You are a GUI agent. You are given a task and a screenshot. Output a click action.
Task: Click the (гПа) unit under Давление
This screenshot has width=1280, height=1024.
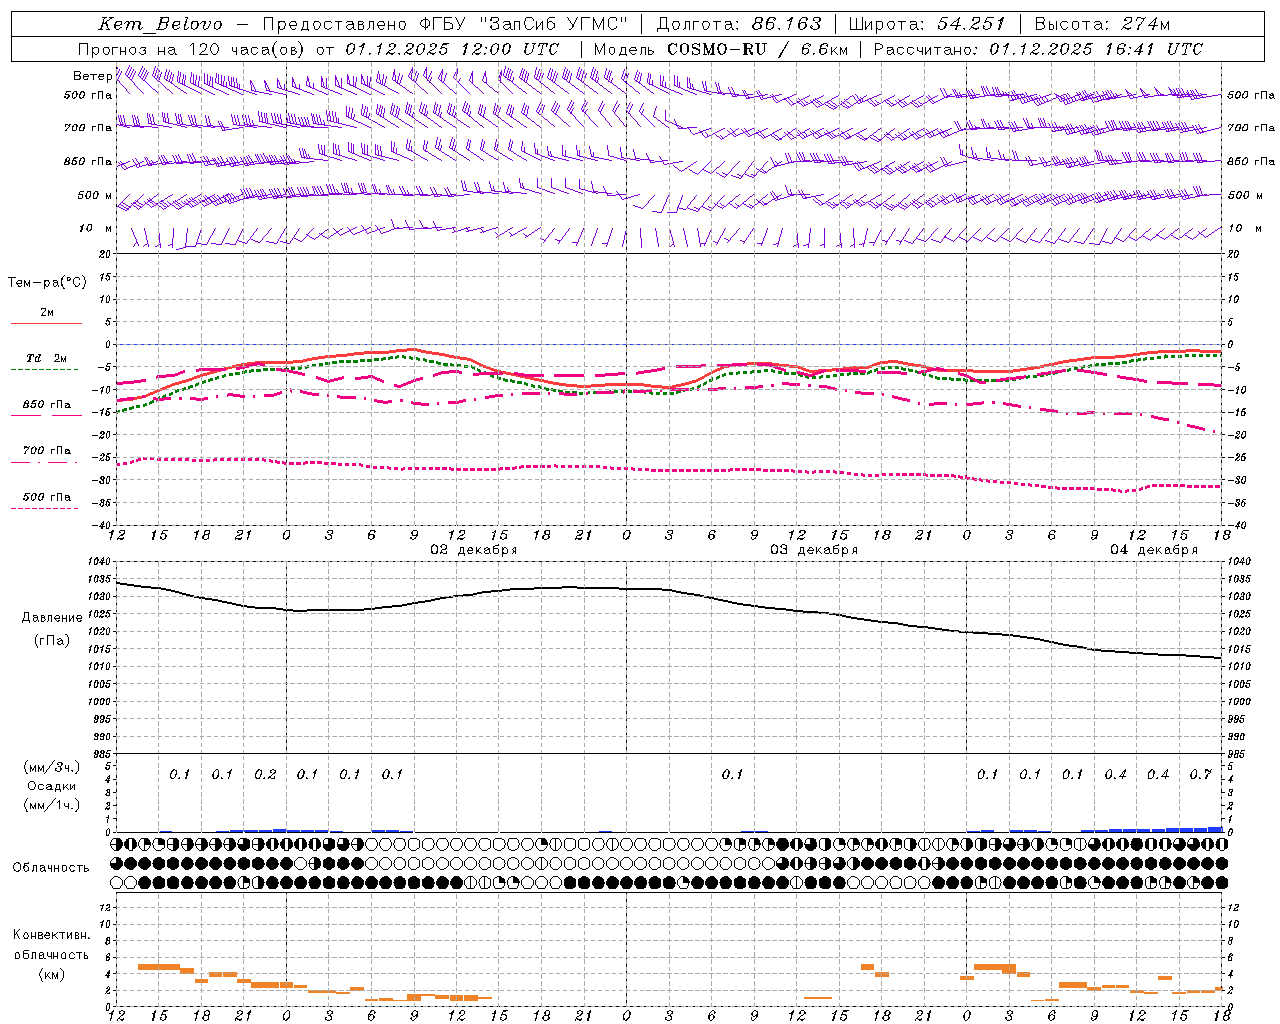(x=52, y=641)
